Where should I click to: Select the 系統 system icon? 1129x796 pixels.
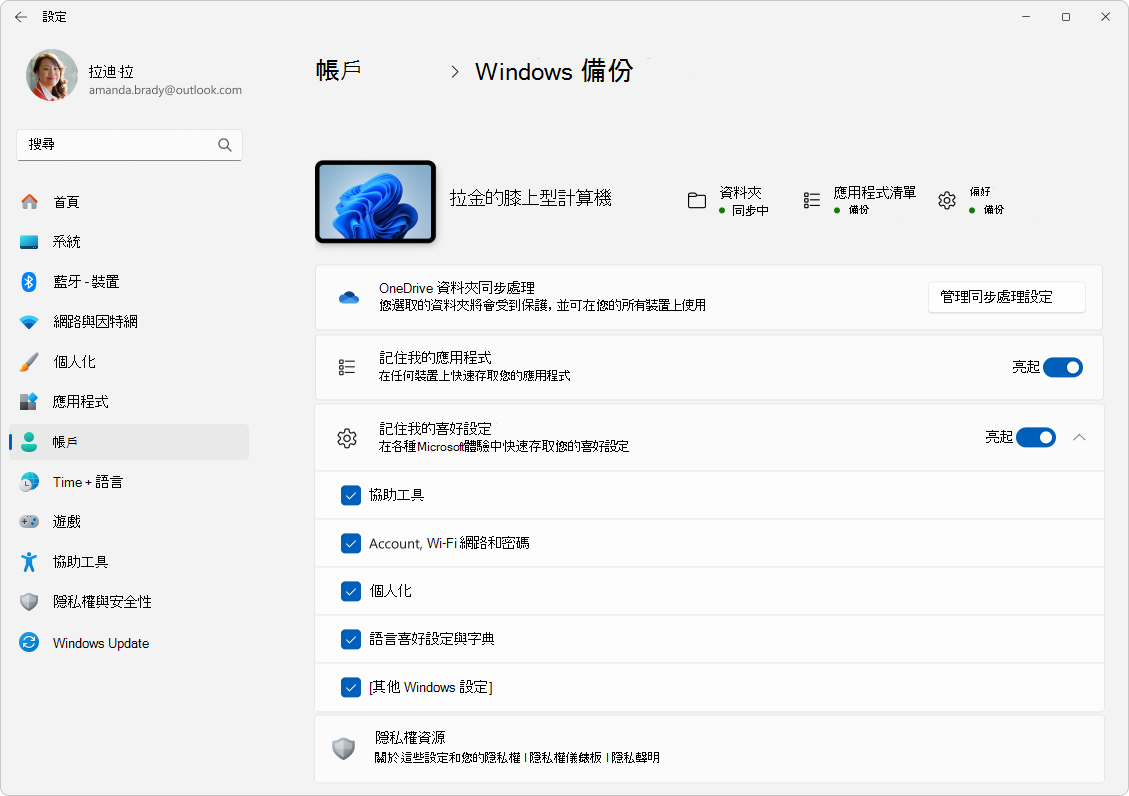tap(29, 242)
